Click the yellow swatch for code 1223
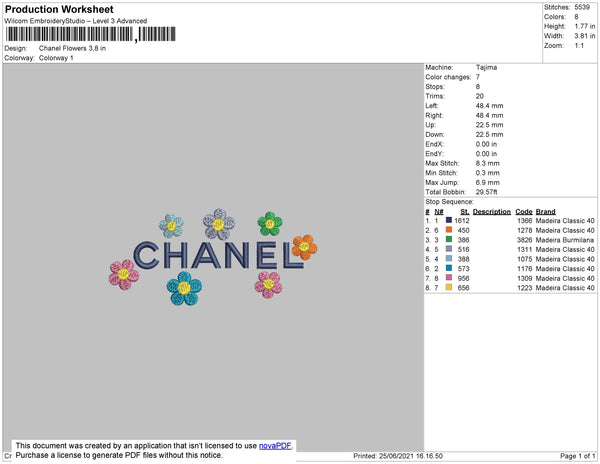Viewport: 600px width, 464px height. [x=449, y=287]
